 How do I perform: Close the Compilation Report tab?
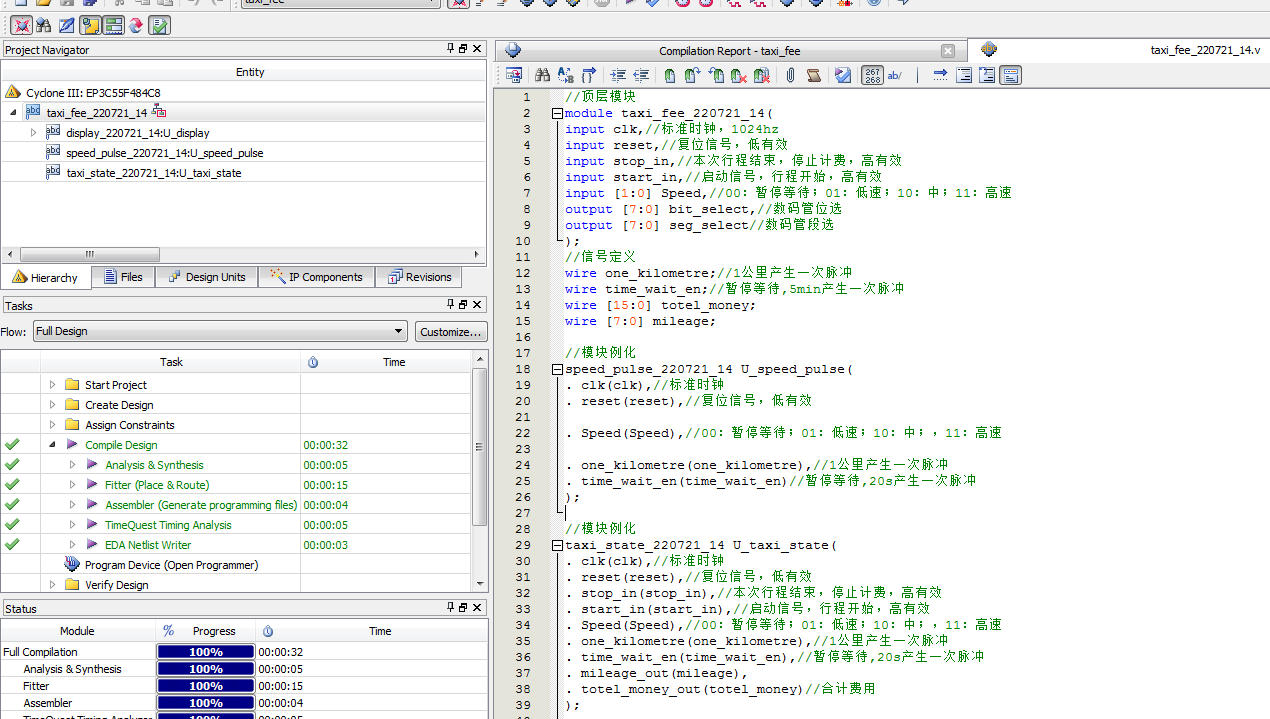[x=947, y=51]
